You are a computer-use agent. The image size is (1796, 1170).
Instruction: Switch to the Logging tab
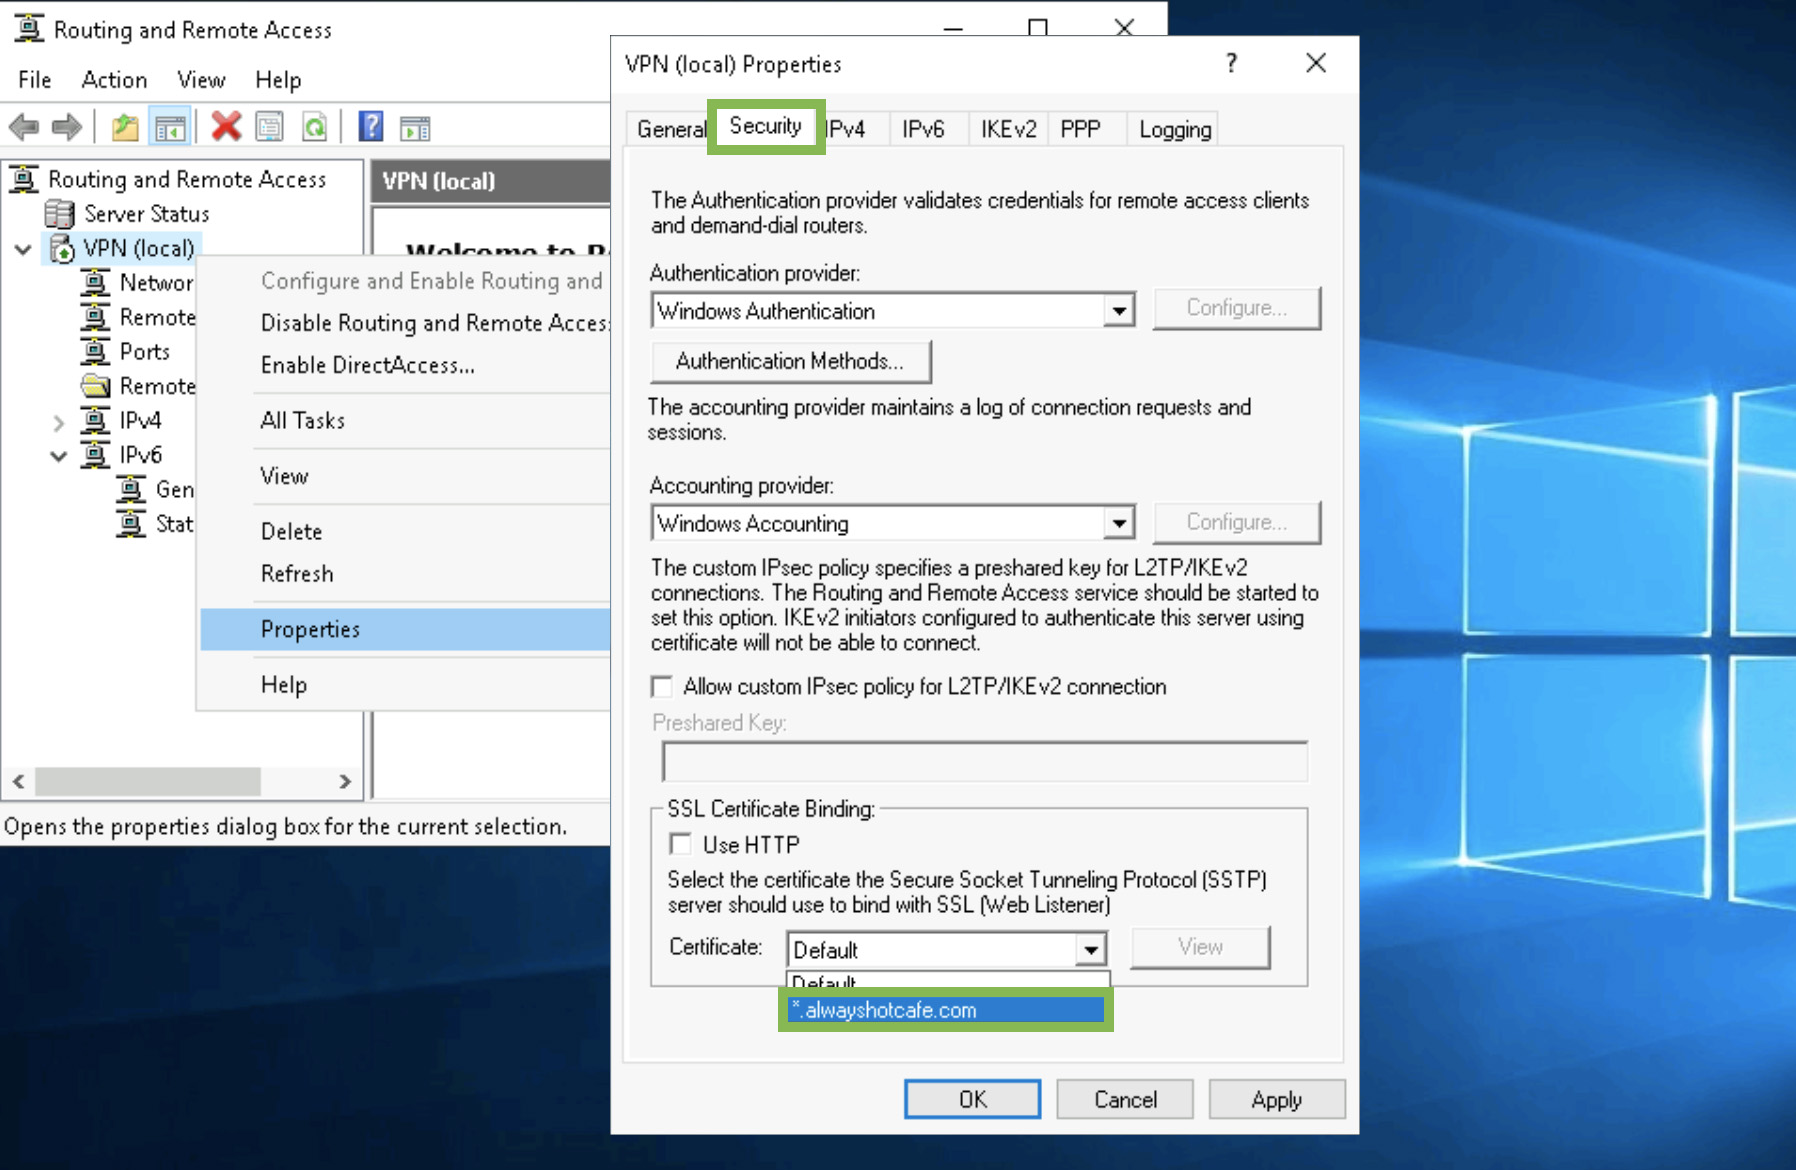click(x=1175, y=129)
